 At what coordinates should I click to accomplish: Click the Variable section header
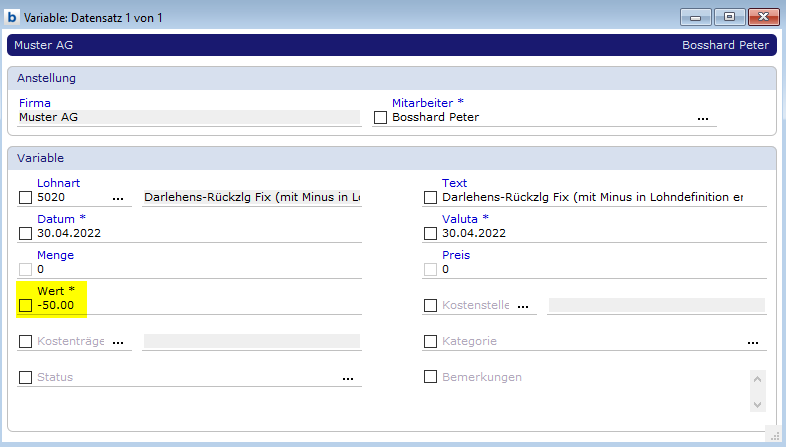point(392,158)
